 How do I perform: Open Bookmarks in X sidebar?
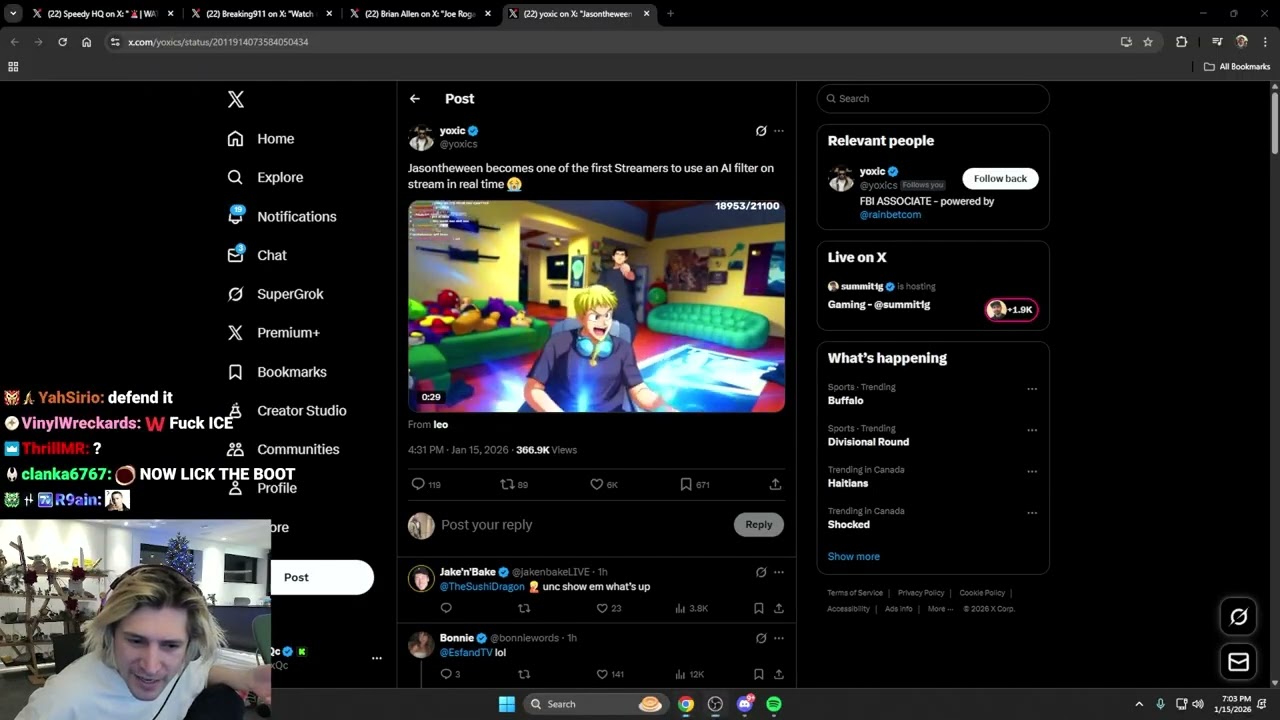coord(277,372)
